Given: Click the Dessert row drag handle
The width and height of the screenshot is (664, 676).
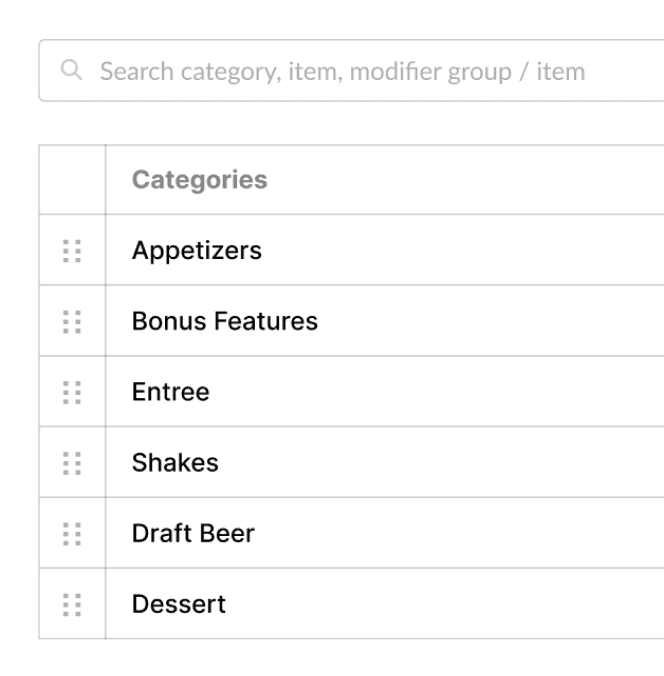Looking at the screenshot, I should 71,604.
